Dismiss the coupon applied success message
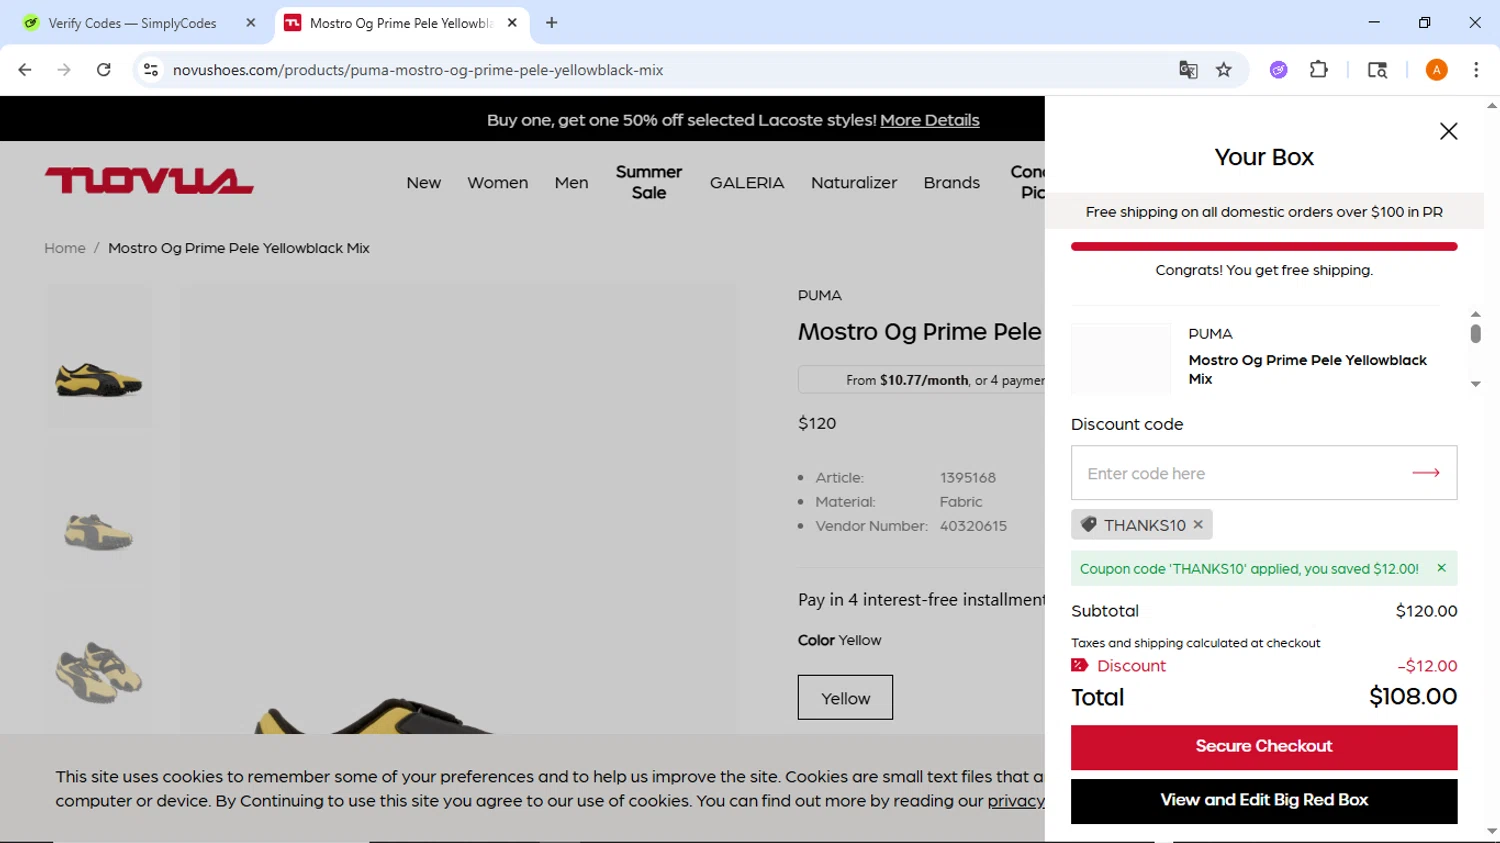1500x843 pixels. tap(1441, 568)
